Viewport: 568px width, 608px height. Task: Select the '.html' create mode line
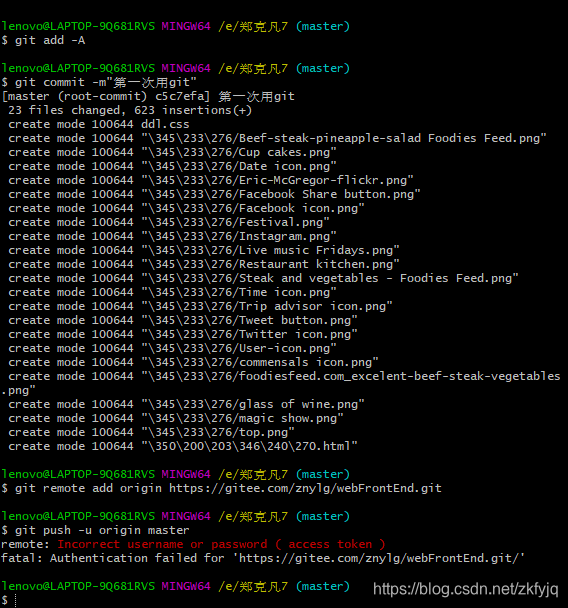[183, 445]
